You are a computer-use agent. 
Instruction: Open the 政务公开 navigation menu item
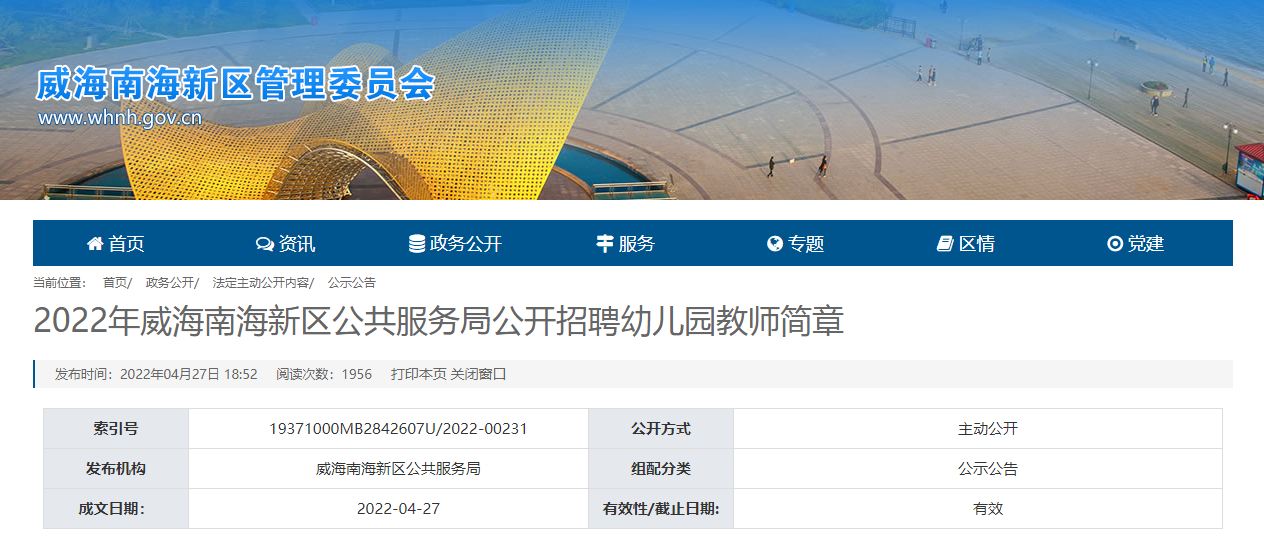click(x=455, y=244)
